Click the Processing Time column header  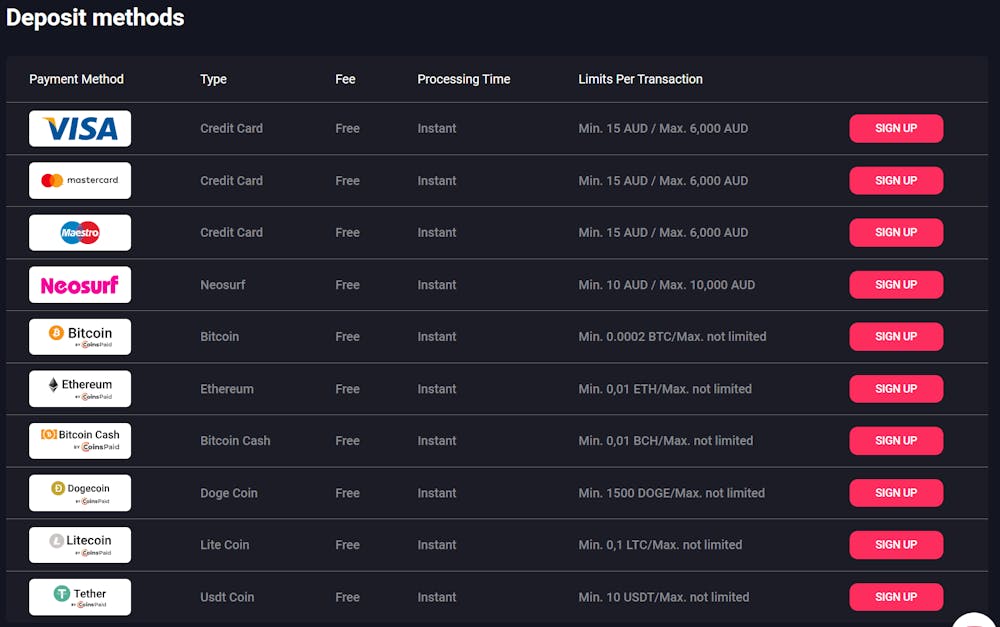[464, 79]
